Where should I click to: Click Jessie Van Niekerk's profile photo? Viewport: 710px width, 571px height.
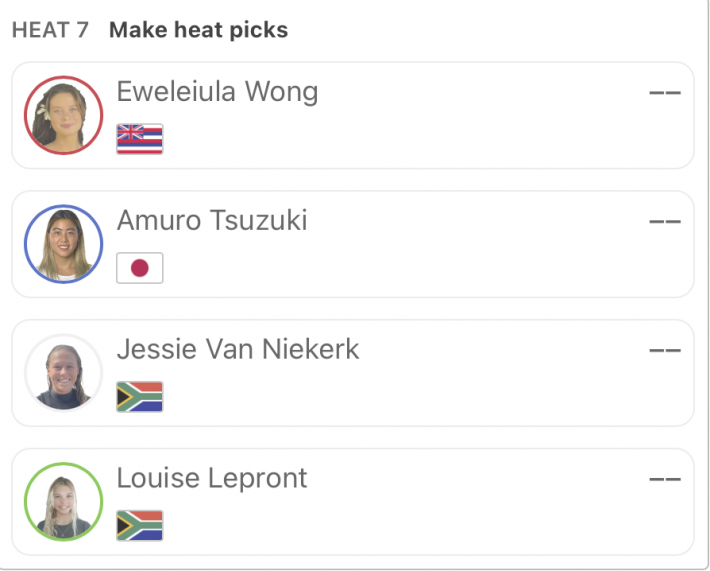pos(63,373)
